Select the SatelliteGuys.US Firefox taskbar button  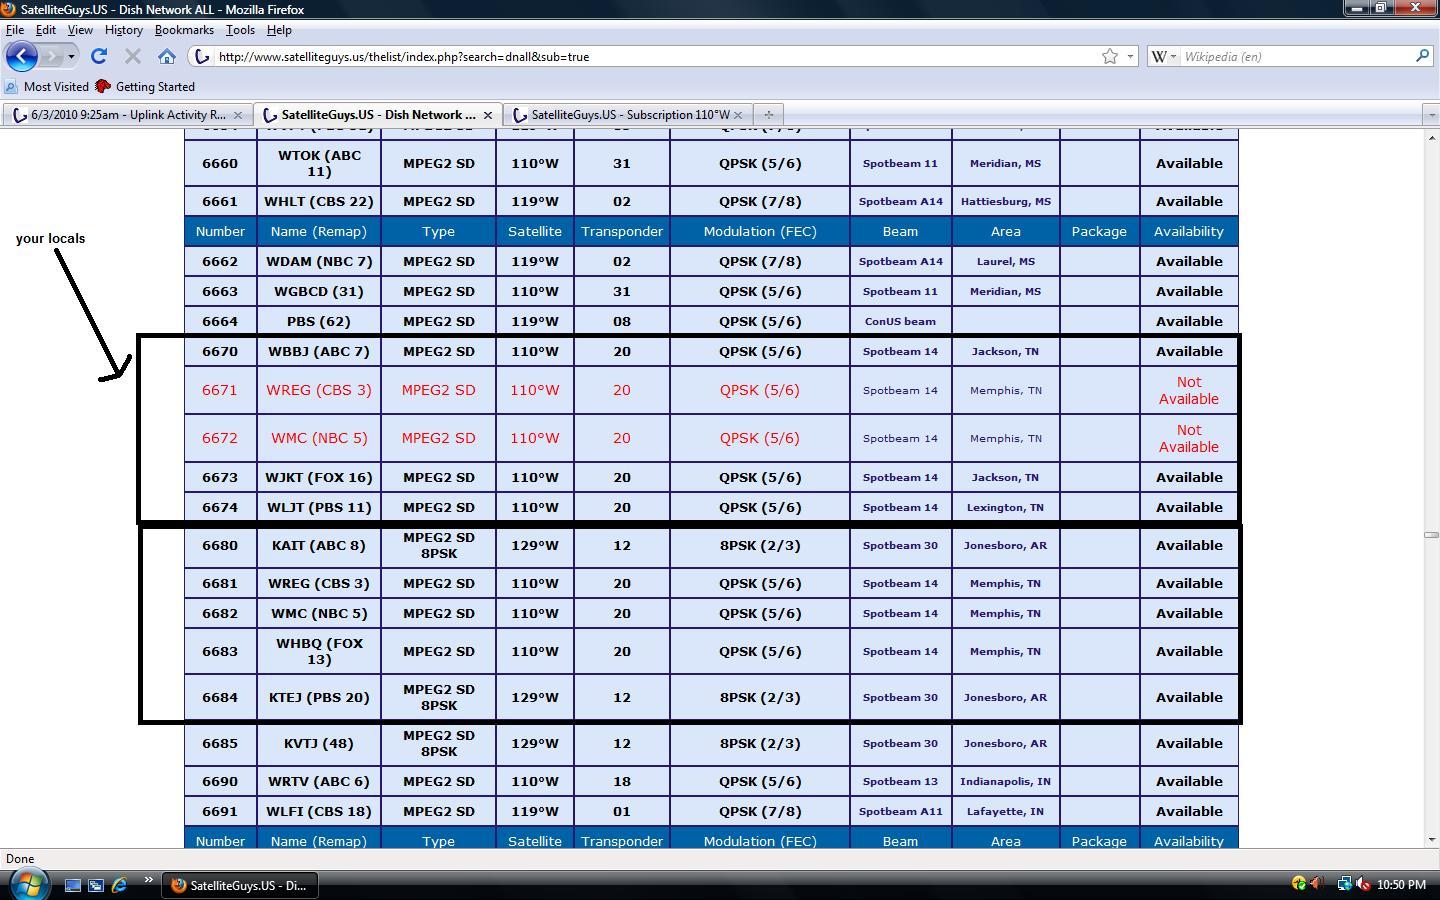(x=239, y=885)
